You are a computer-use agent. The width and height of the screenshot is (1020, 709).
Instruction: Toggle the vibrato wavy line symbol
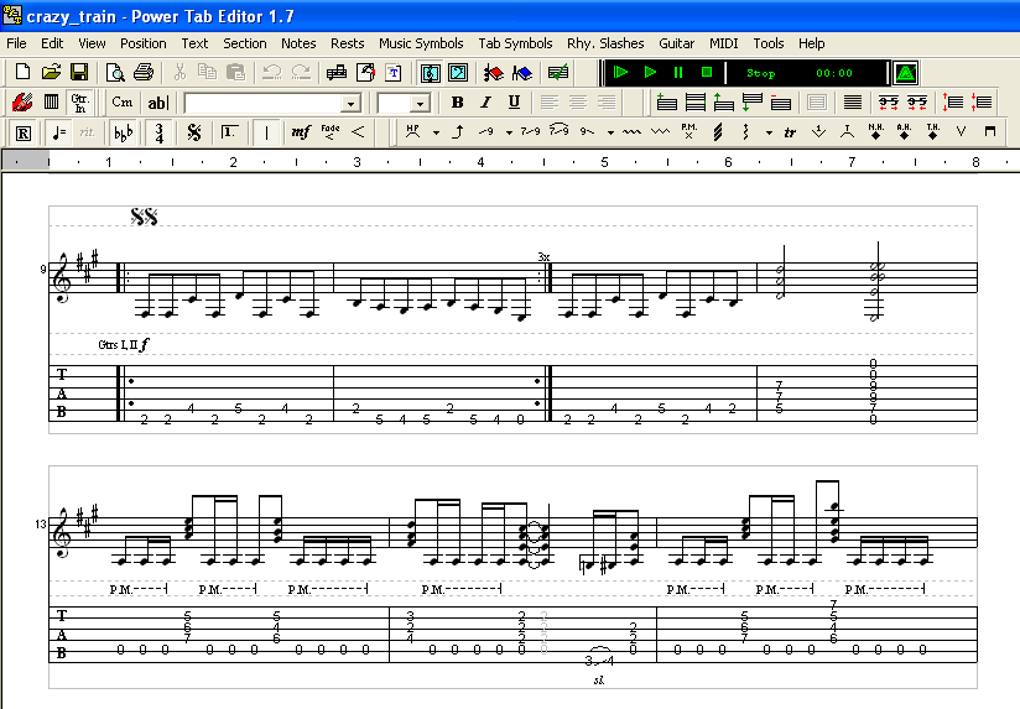click(631, 132)
